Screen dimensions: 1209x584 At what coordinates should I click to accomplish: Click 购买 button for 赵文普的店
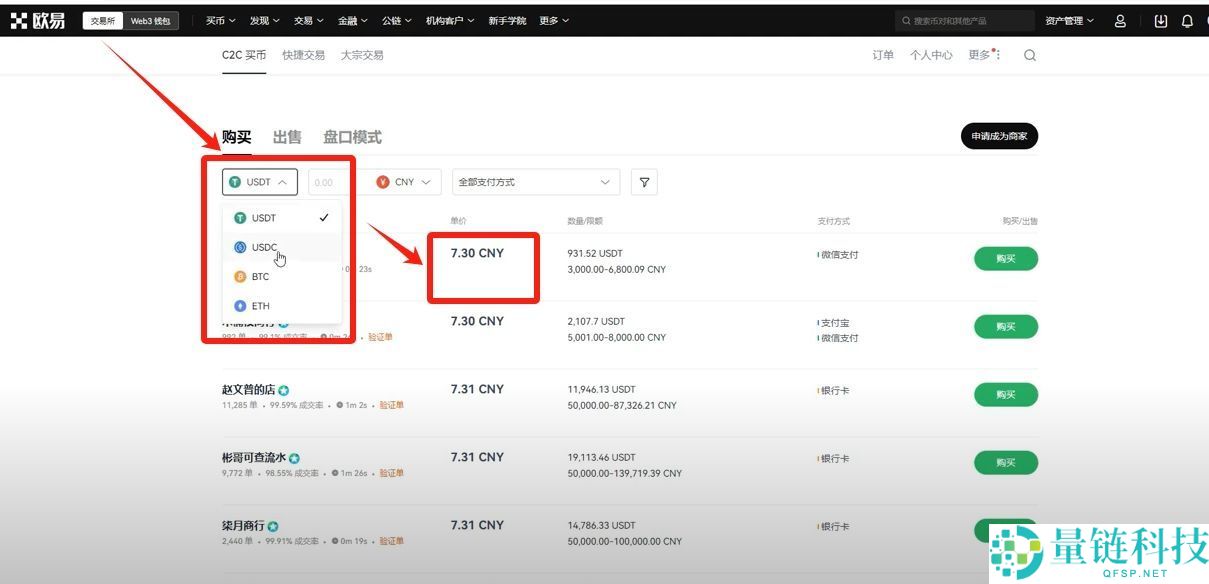point(1005,394)
